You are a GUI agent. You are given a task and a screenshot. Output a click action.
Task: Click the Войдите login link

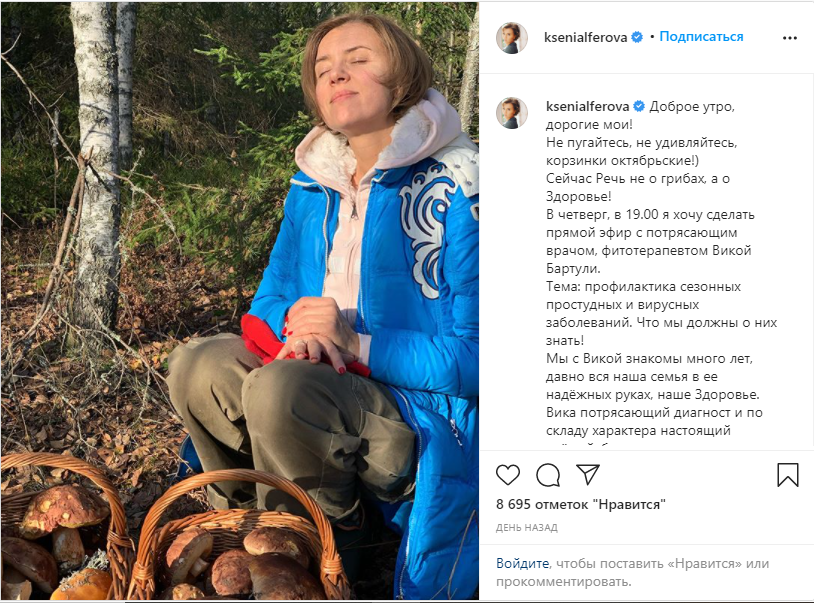click(523, 564)
